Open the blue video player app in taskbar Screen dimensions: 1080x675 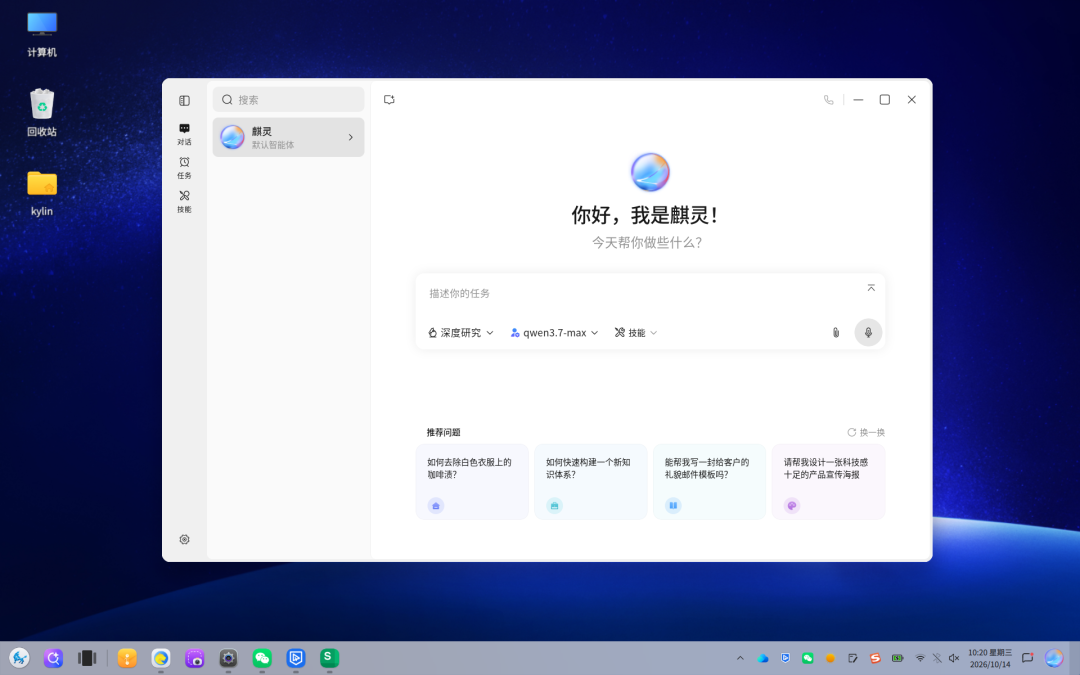pyautogui.click(x=295, y=658)
